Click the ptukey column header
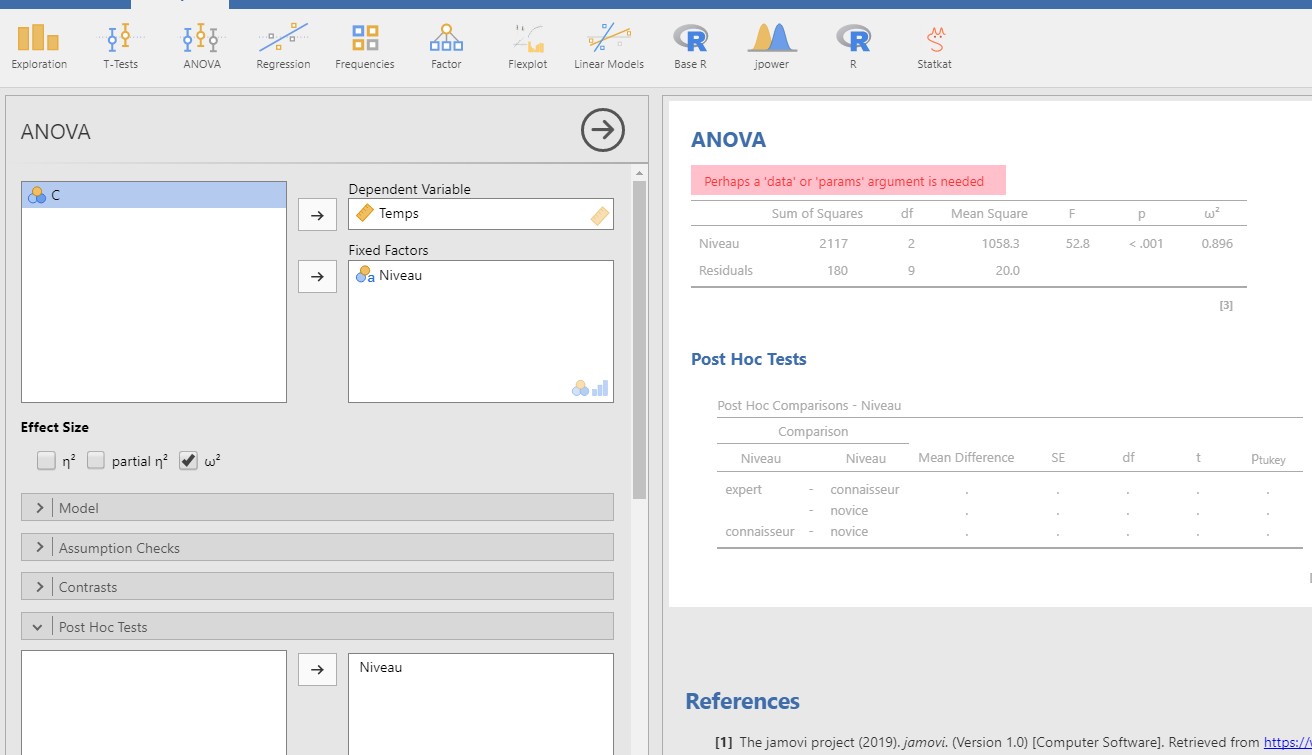 (1268, 459)
